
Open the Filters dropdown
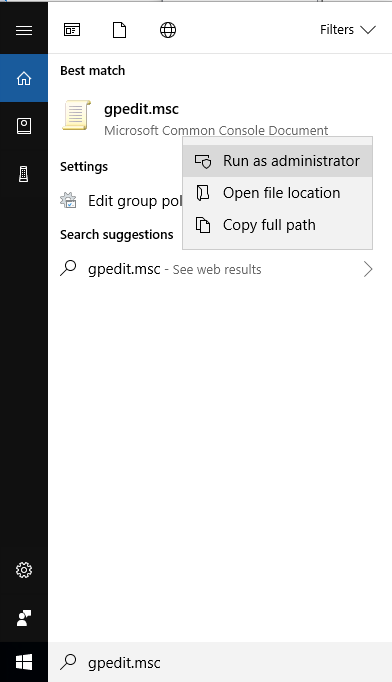(x=348, y=30)
